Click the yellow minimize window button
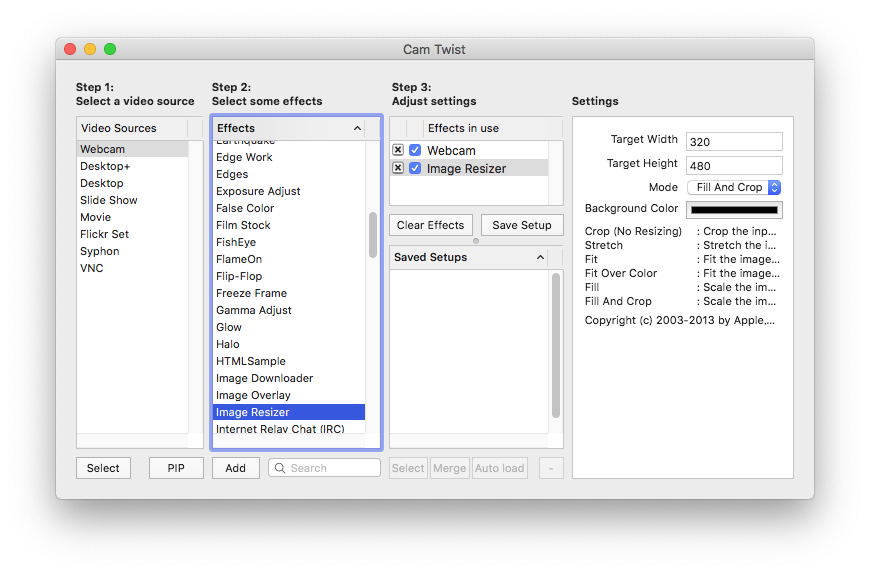Screen dimensions: 870x573 pyautogui.click(x=90, y=49)
